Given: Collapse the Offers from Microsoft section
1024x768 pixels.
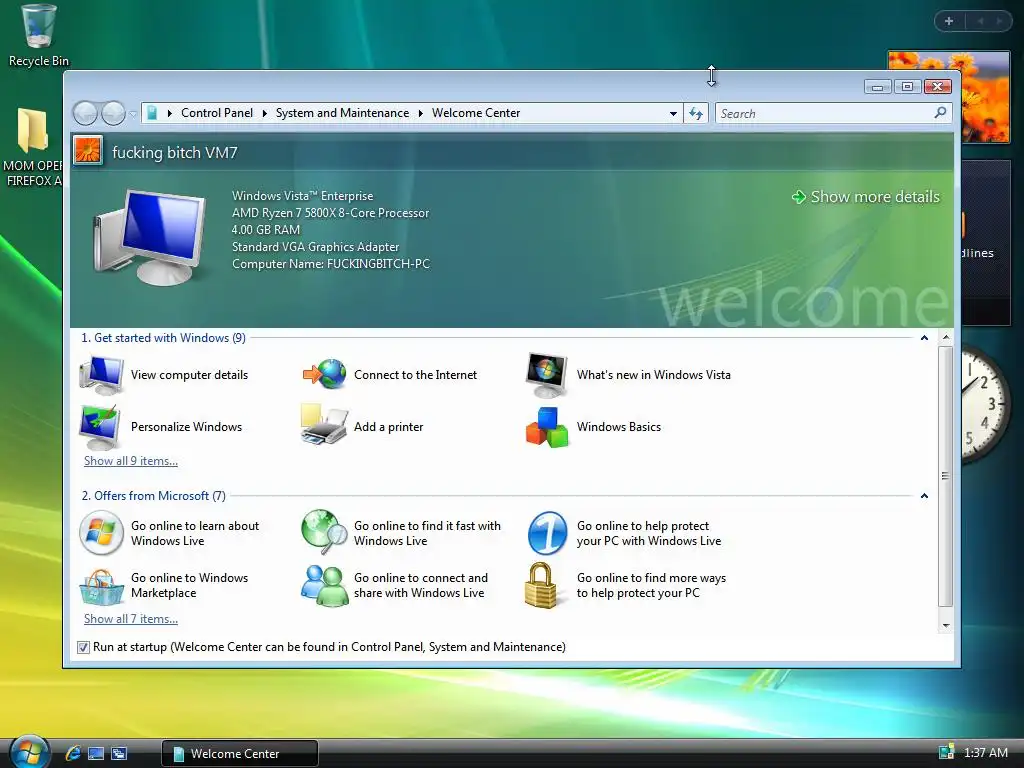Looking at the screenshot, I should (x=924, y=496).
